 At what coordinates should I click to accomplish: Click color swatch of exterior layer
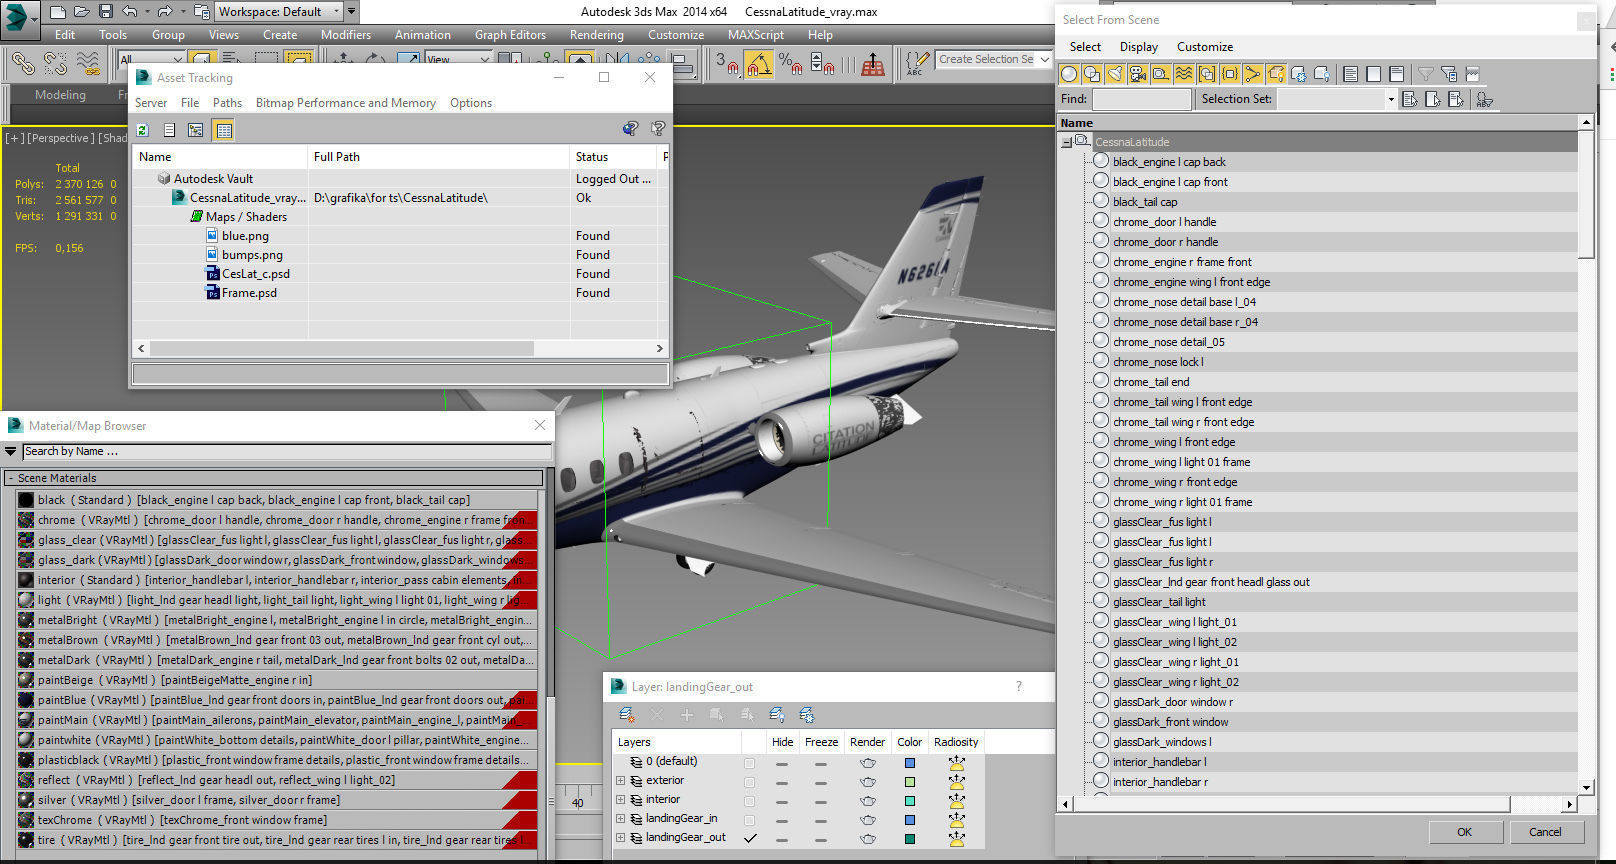[910, 782]
